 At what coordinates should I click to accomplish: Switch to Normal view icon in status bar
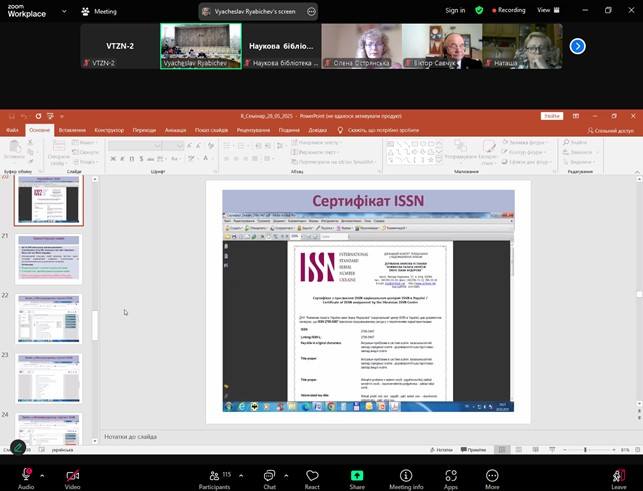click(x=502, y=450)
